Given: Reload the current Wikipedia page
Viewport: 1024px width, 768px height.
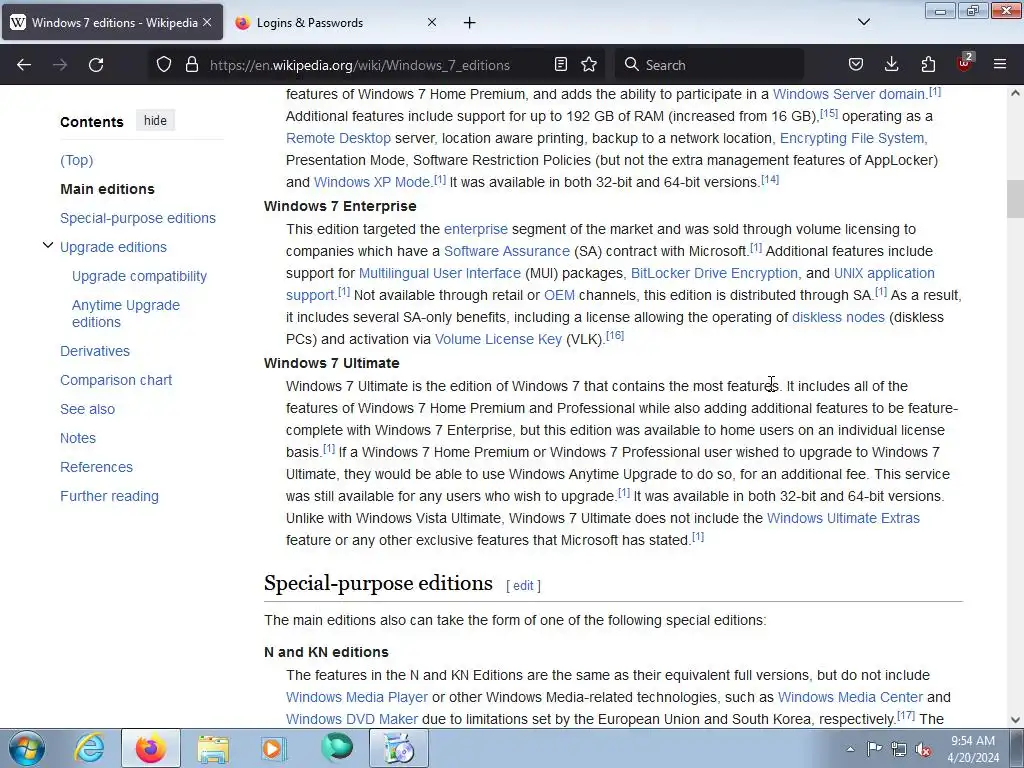Looking at the screenshot, I should pyautogui.click(x=96, y=65).
